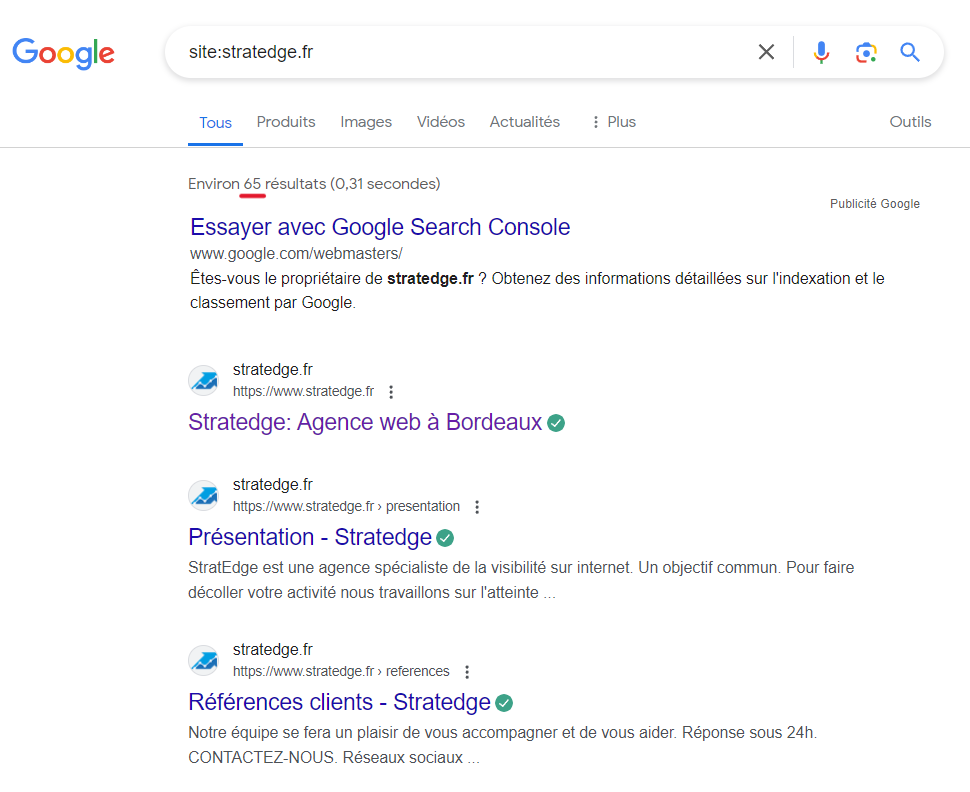Expand the Plus menu
This screenshot has height=792, width=970.
tap(614, 122)
